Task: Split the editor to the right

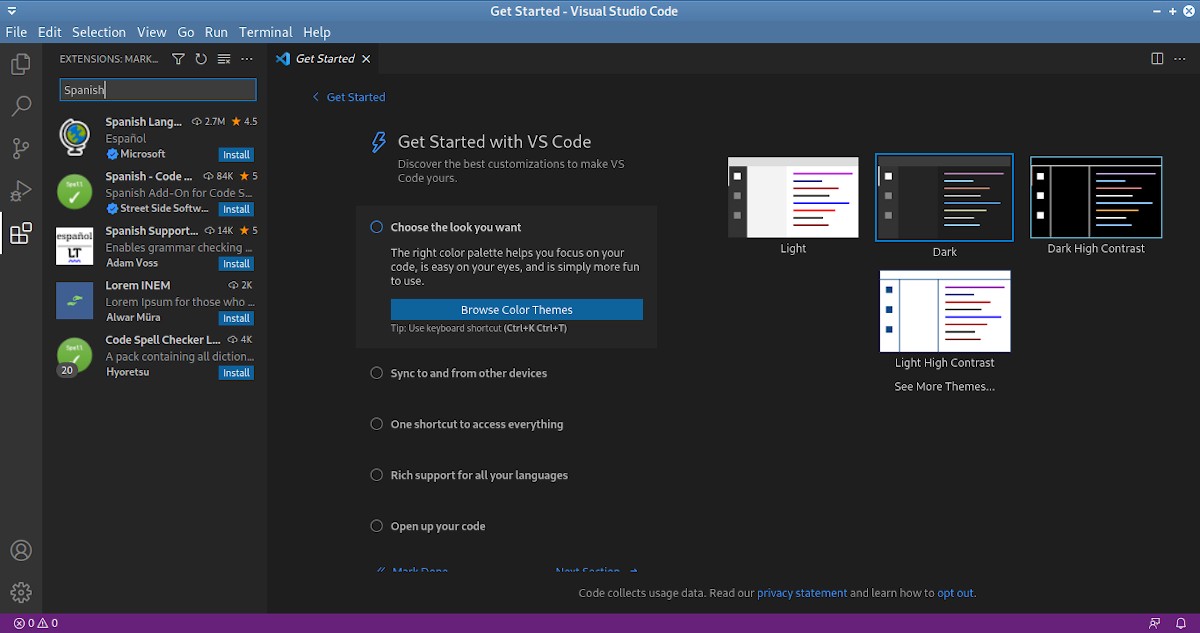Action: (1157, 59)
